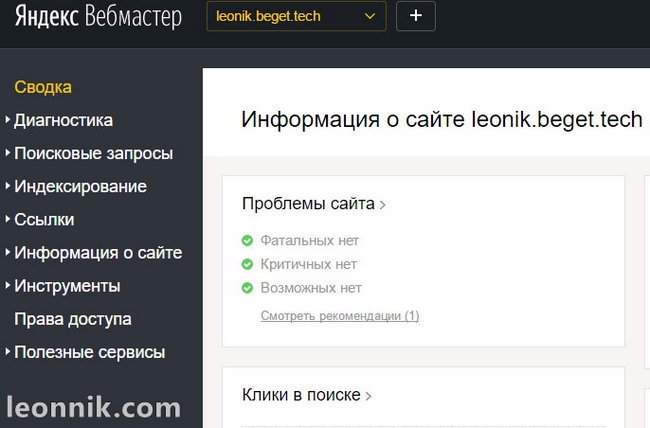The image size is (650, 428).
Task: Open the Полезные сервисы menu item
Action: click(90, 353)
